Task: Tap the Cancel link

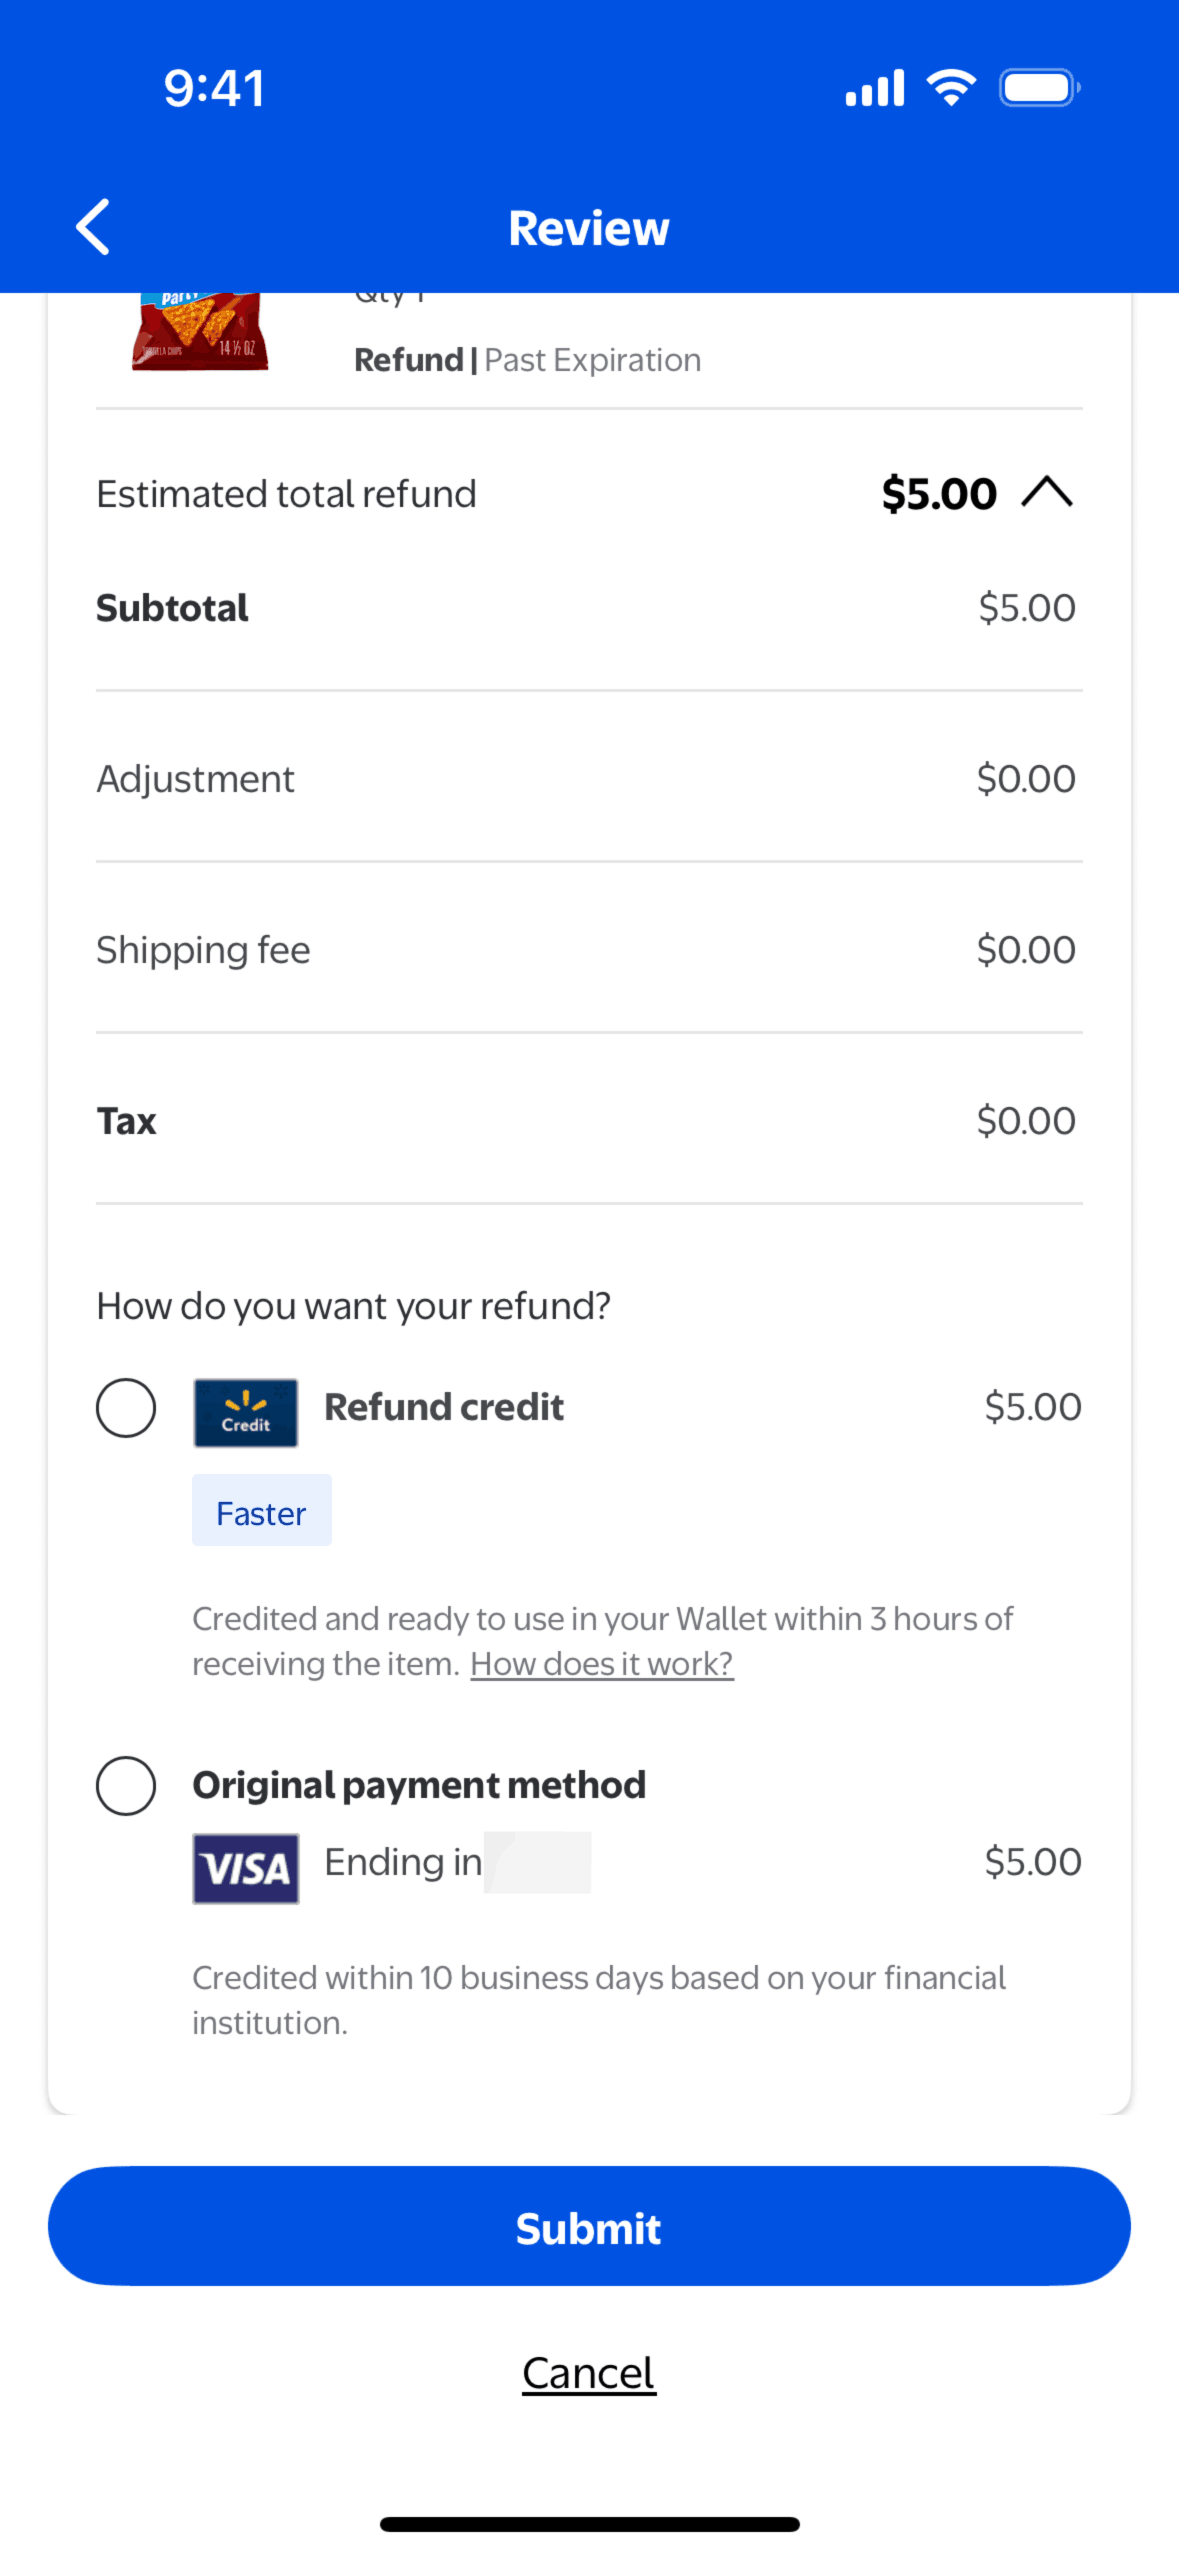Action: pyautogui.click(x=588, y=2373)
